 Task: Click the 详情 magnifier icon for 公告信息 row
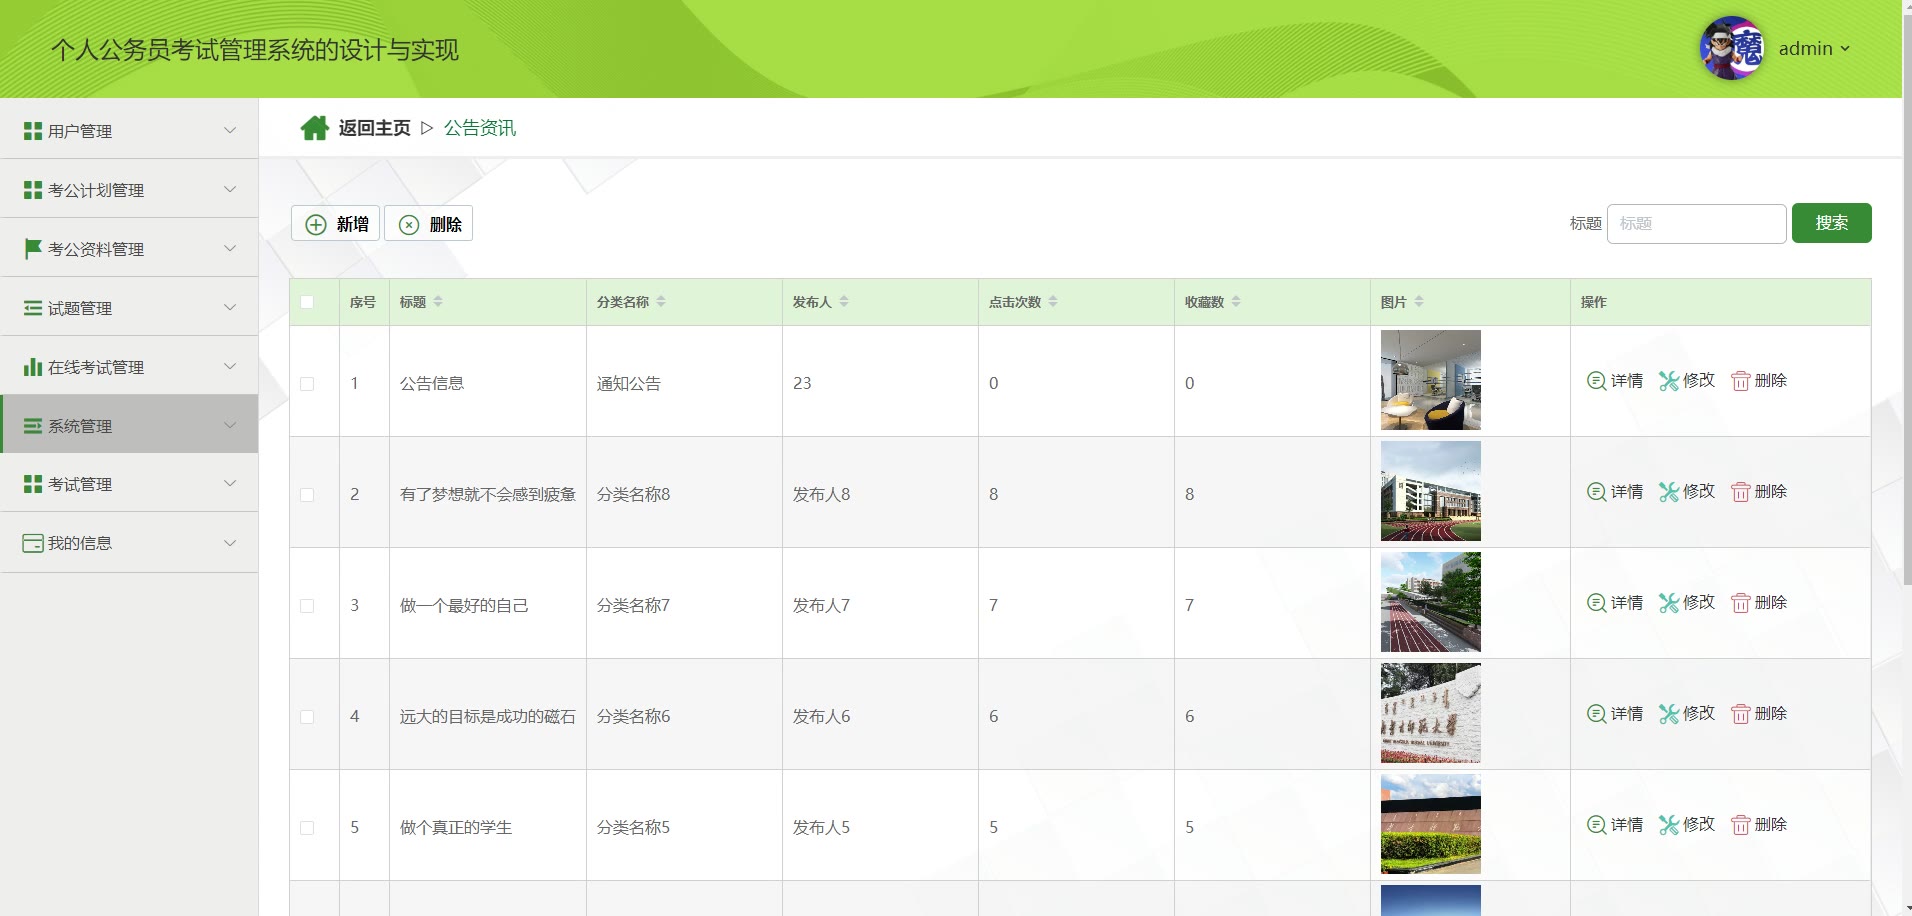click(1596, 381)
